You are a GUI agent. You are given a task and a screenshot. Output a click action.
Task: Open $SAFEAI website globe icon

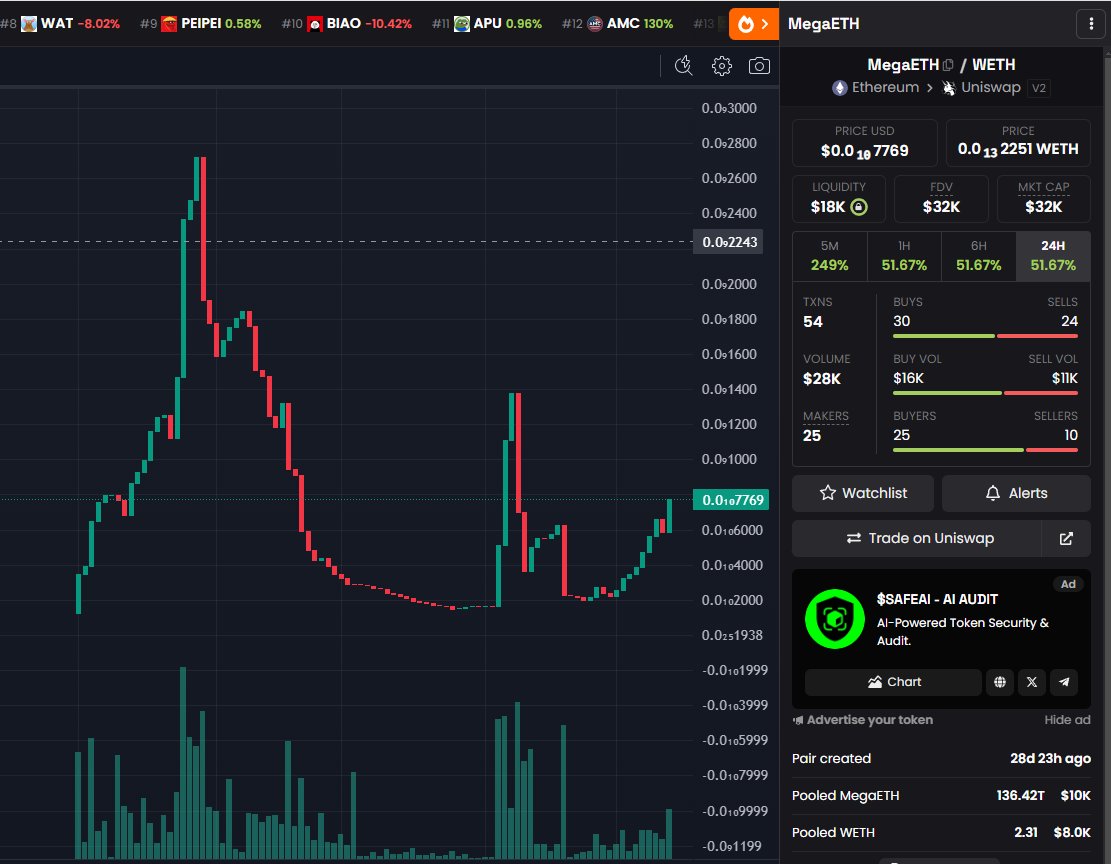click(1000, 682)
